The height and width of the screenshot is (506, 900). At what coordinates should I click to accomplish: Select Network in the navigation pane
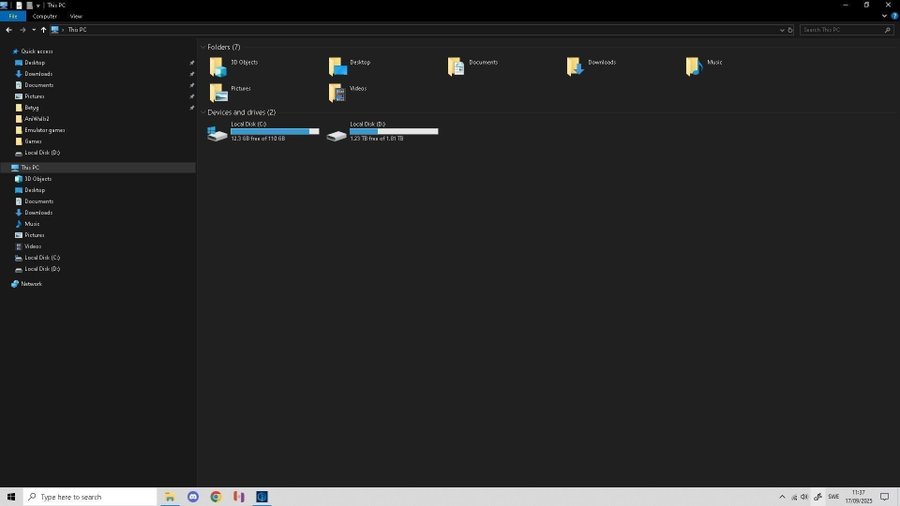(x=31, y=284)
